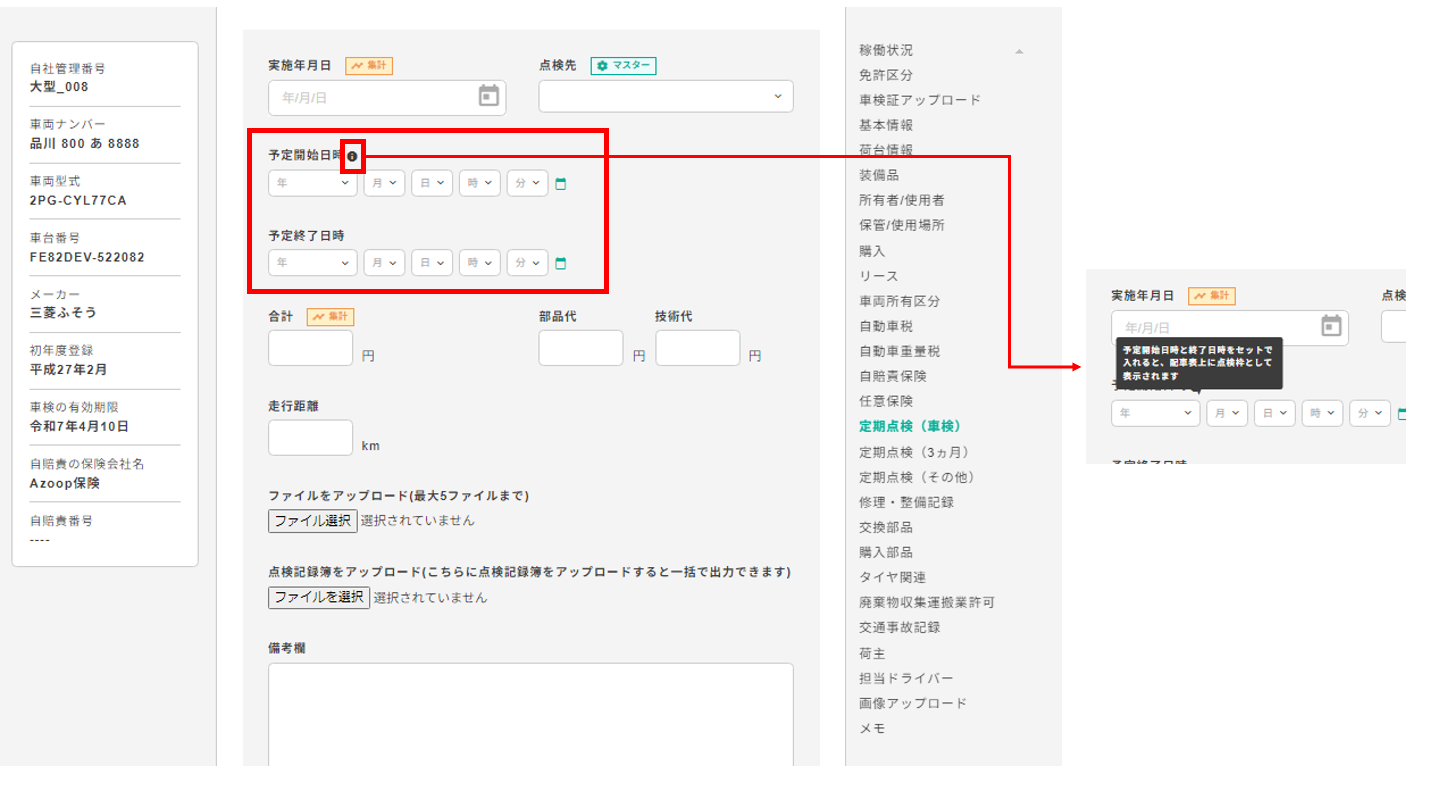Image resolution: width=1451 pixels, height=806 pixels.
Task: Select 購入部品 in side menu
Action: pyautogui.click(x=886, y=552)
